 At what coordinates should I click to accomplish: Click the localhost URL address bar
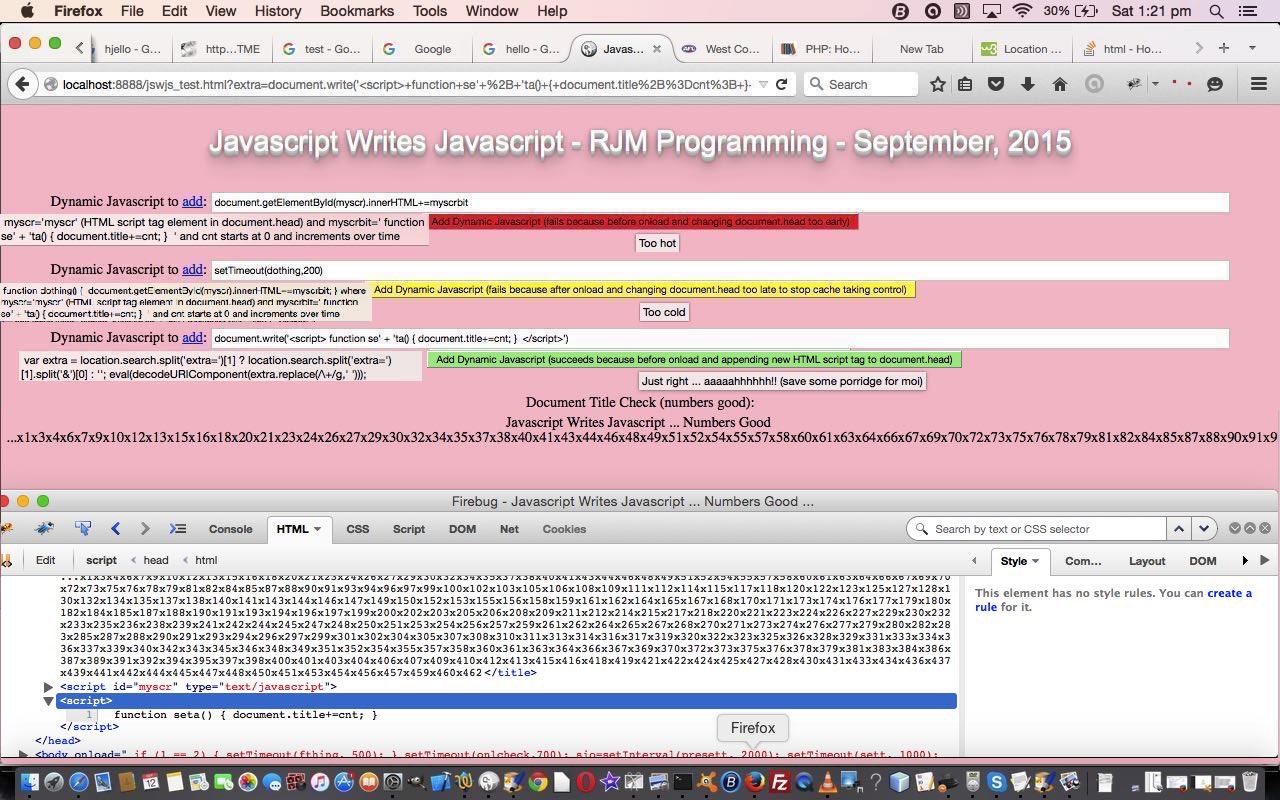coord(405,85)
